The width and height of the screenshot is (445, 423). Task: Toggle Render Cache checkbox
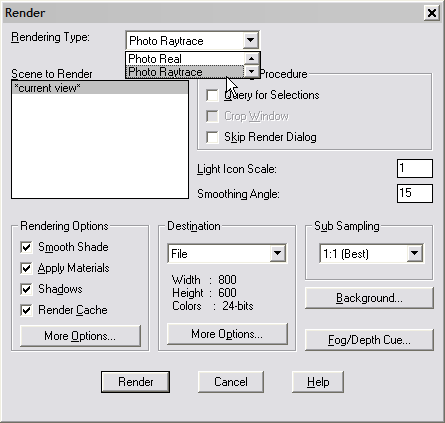tap(26, 310)
